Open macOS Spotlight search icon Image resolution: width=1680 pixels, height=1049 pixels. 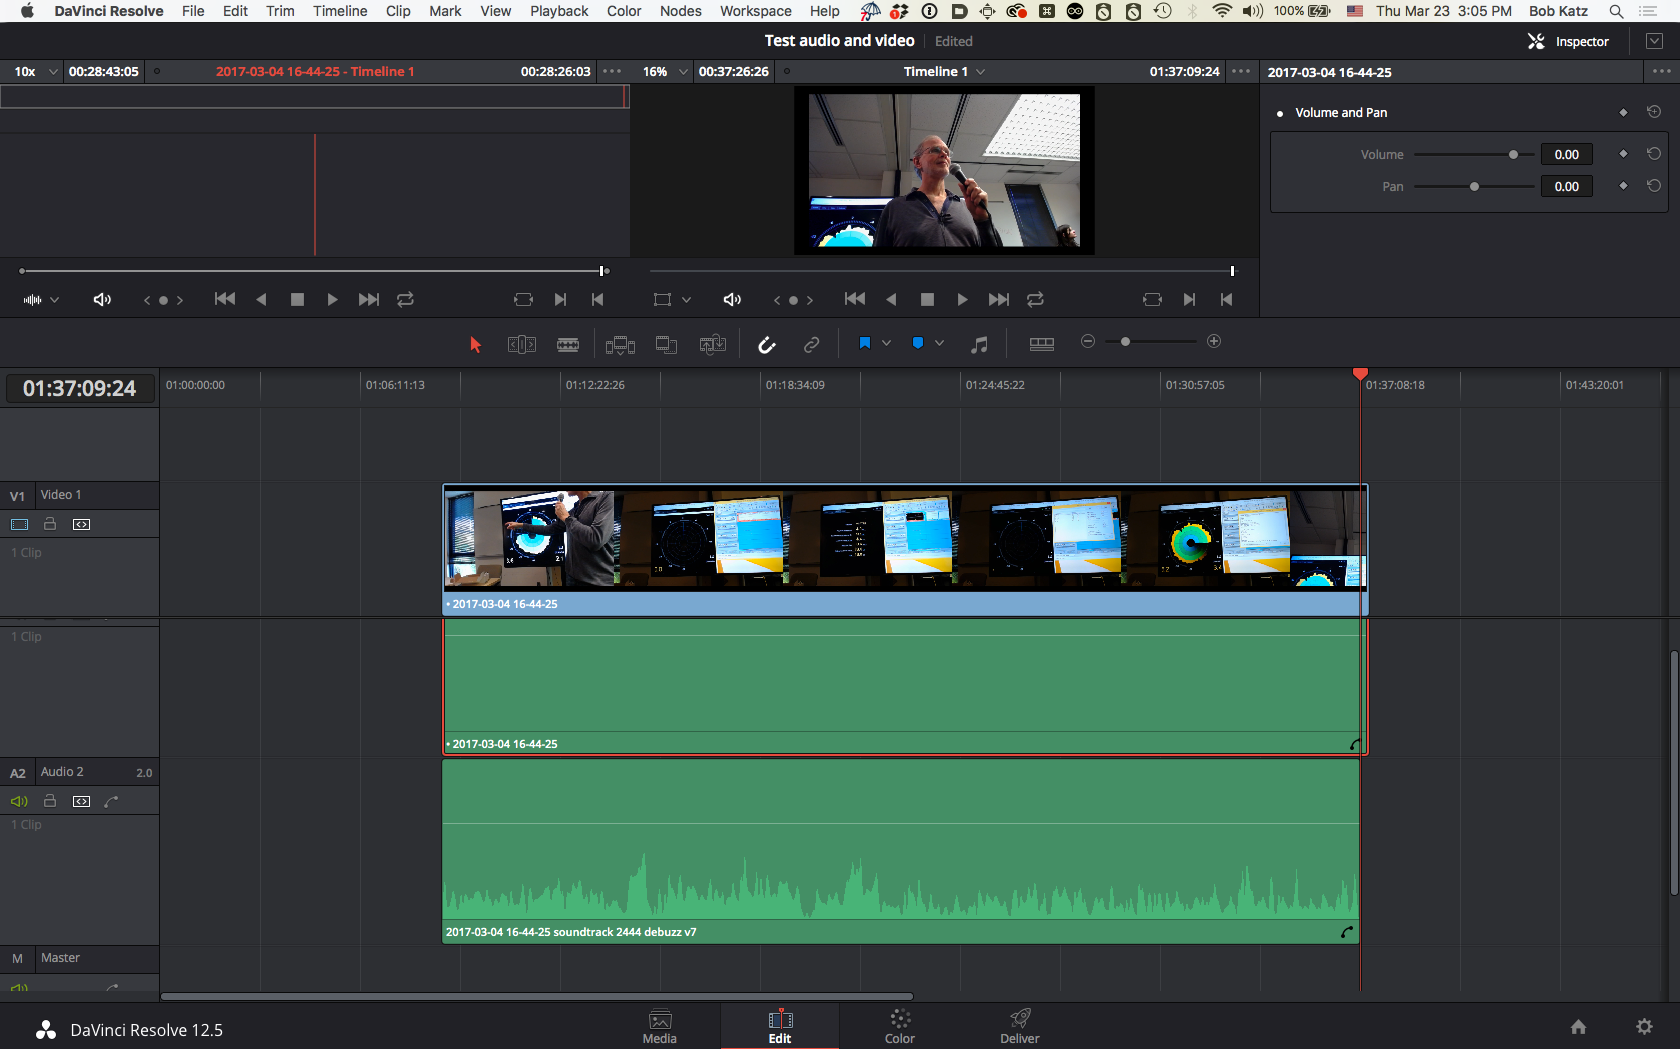click(x=1616, y=11)
